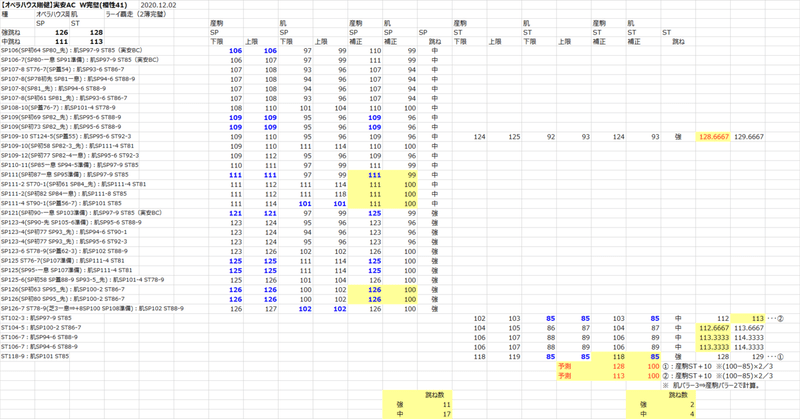Image resolution: width=800 pixels, height=419 pixels.
Task: Select bold 113 in the 中跳ね row
Action: tap(96, 41)
